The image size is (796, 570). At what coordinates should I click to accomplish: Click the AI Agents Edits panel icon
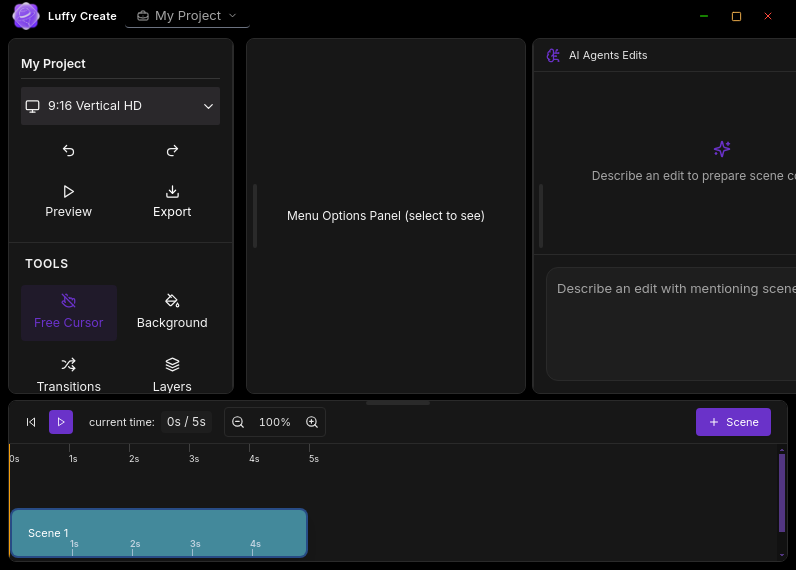[x=553, y=55]
